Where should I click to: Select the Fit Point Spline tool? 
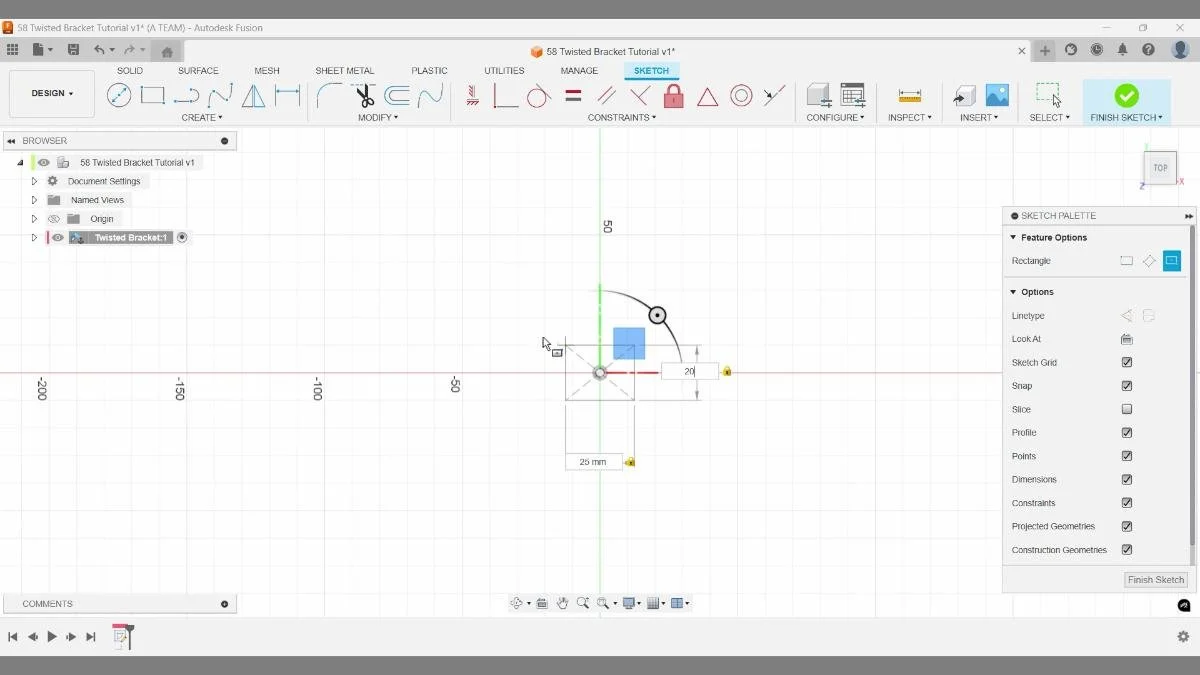tap(219, 95)
